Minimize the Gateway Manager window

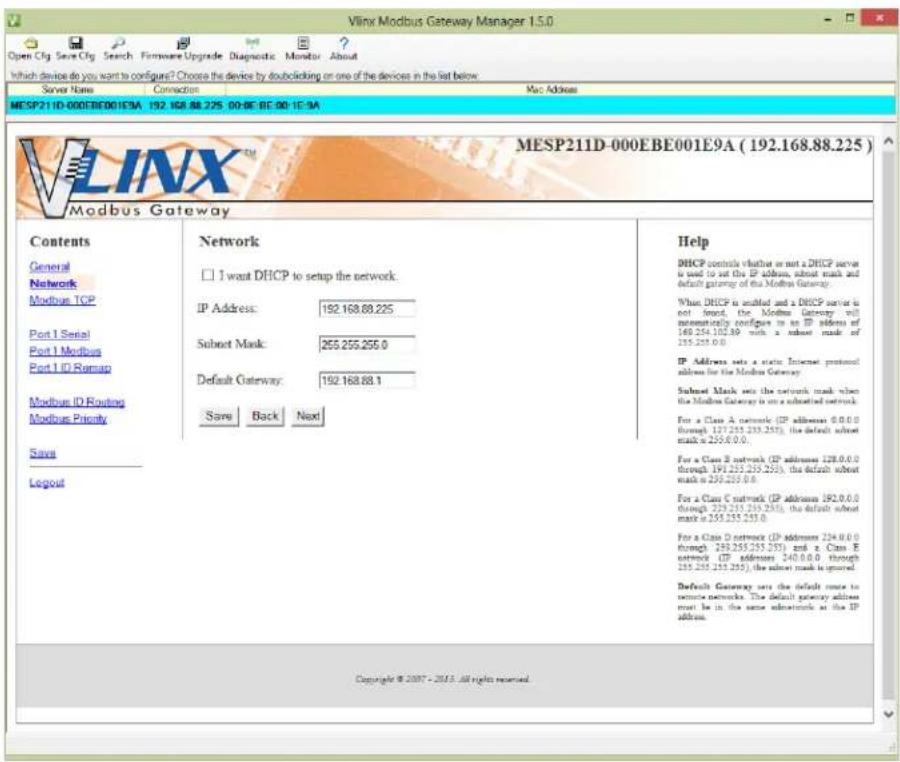point(828,20)
